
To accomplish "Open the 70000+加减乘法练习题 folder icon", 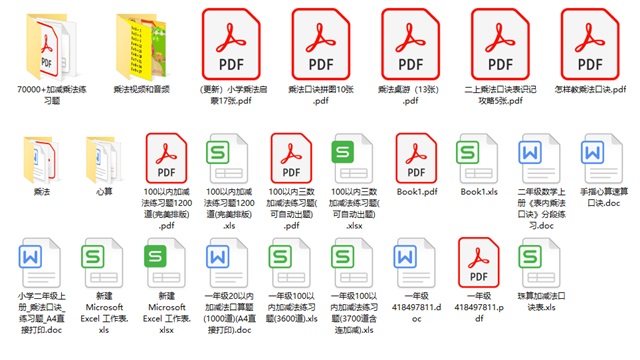I will click(51, 47).
